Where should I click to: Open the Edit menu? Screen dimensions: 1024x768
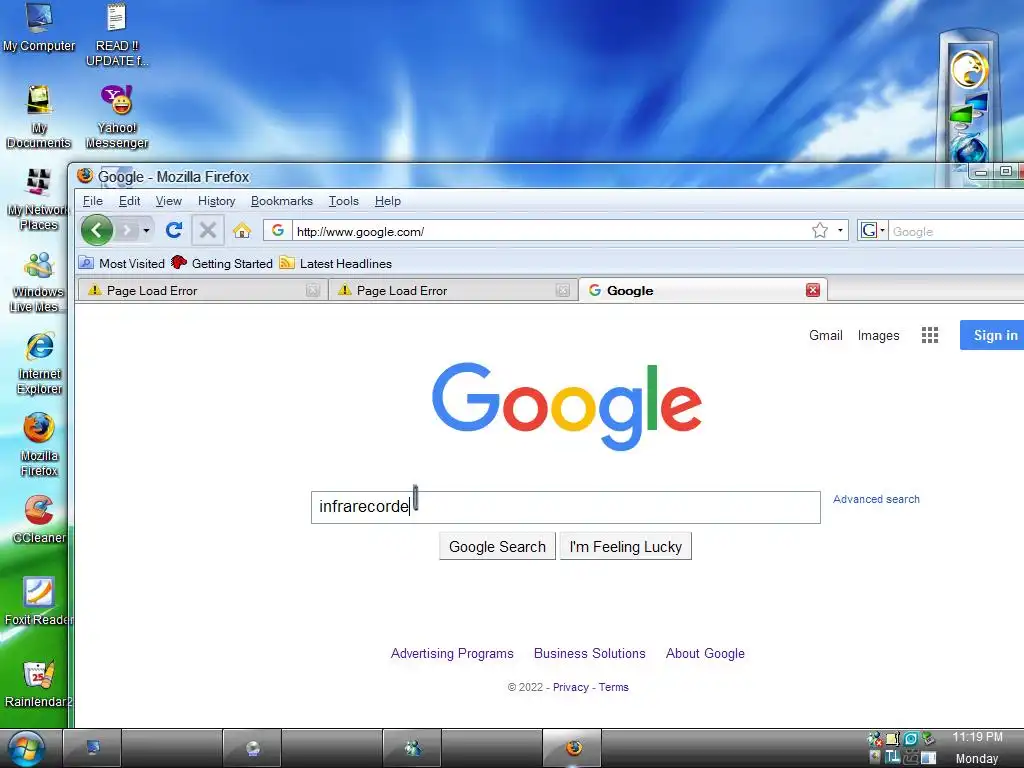point(129,201)
